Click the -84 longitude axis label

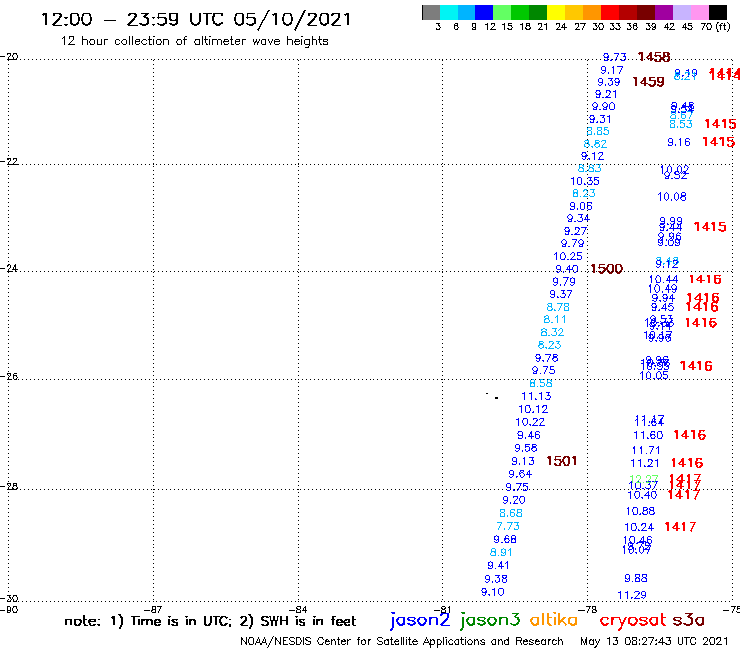click(300, 609)
